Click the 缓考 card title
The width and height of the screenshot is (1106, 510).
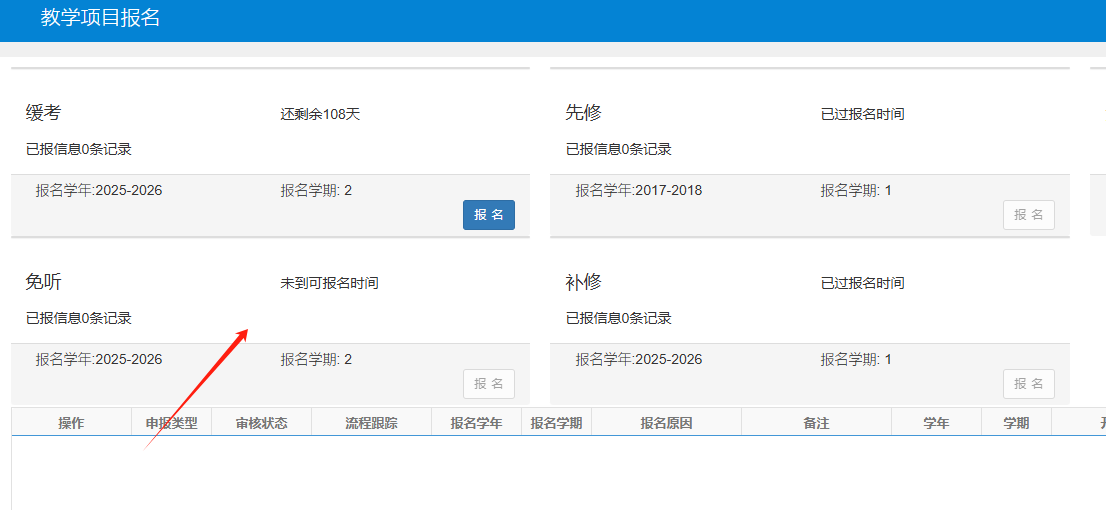click(43, 113)
